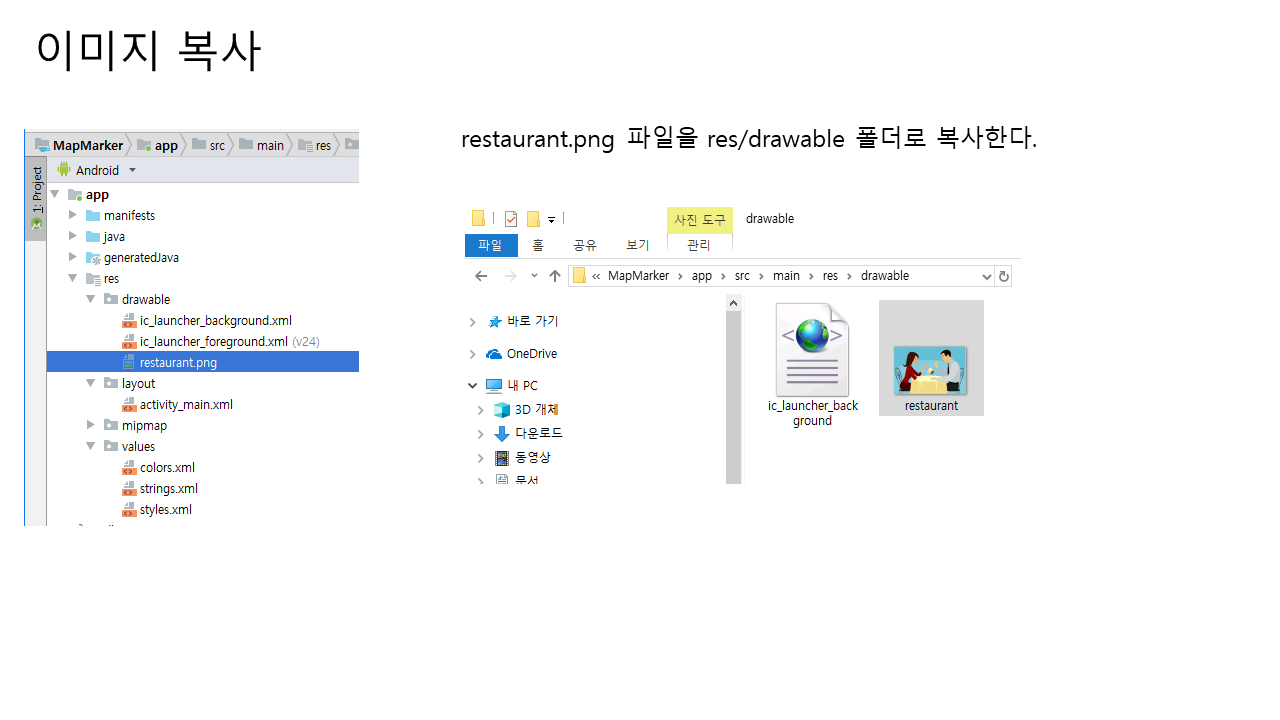Open the 파일 ribbon tab
The width and height of the screenshot is (1280, 720).
point(490,245)
